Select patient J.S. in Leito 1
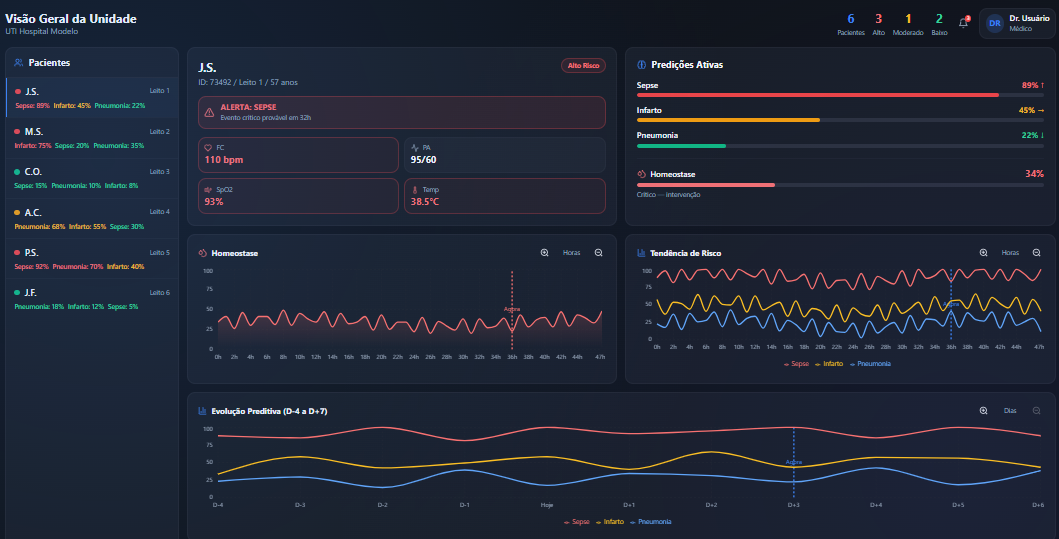The width and height of the screenshot is (1059, 539). click(93, 97)
